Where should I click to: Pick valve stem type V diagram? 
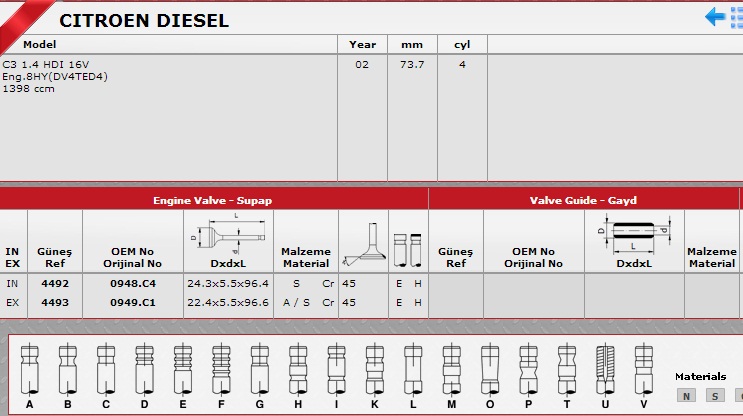click(x=643, y=369)
